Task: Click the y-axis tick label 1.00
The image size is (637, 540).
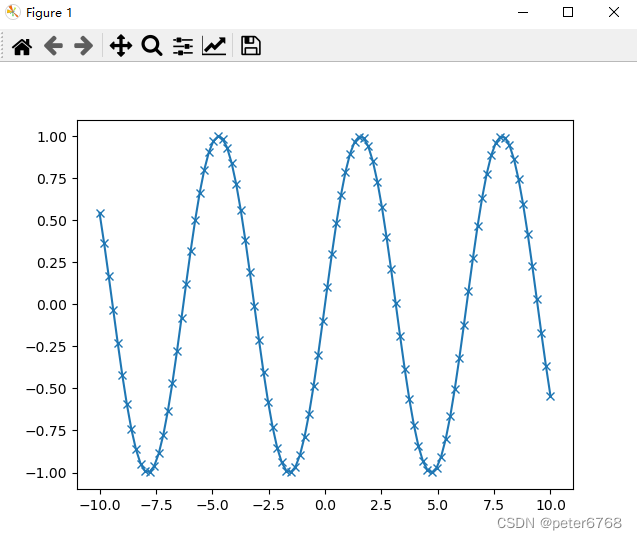Action: pos(52,137)
